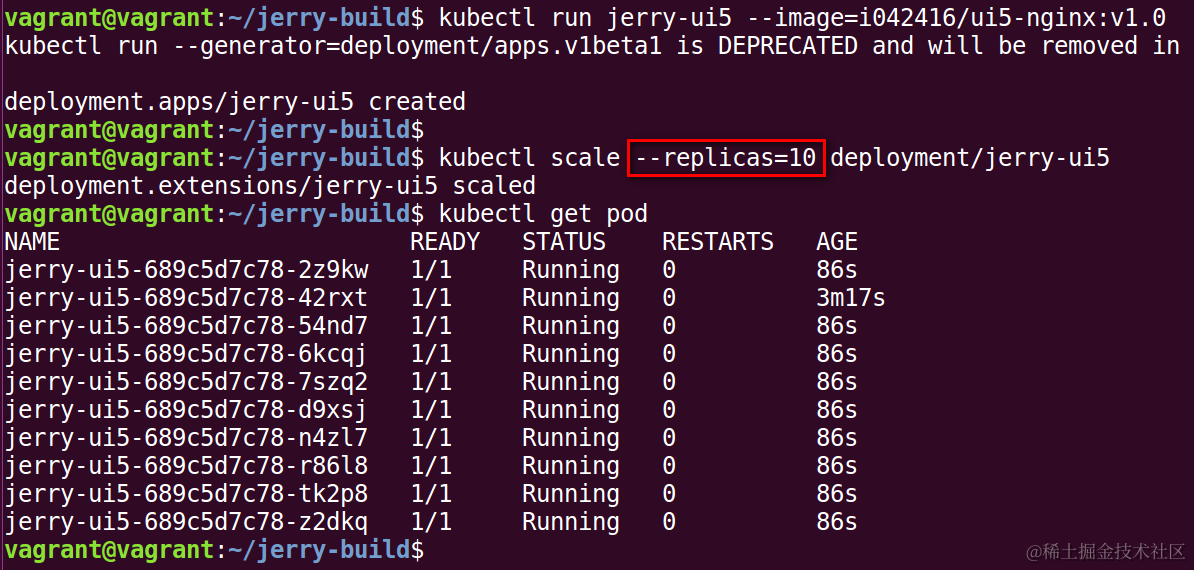The width and height of the screenshot is (1194, 570).
Task: Click Running status of pod z2dkq
Action: [x=571, y=522]
